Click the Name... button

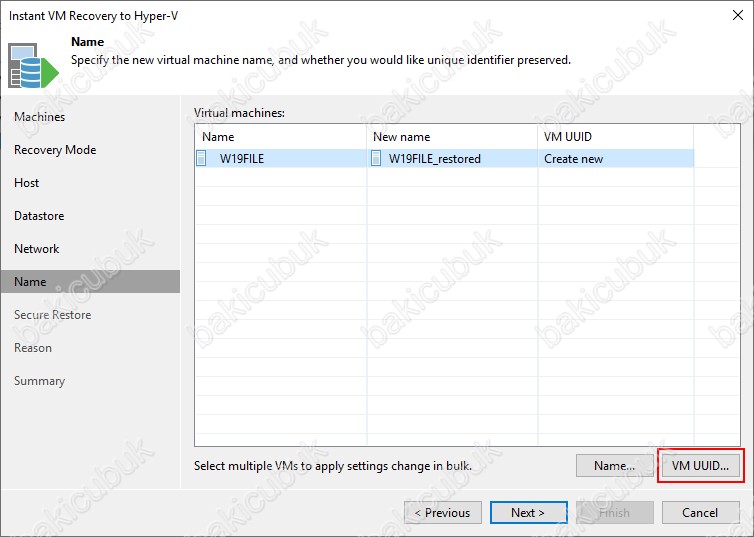pos(614,465)
